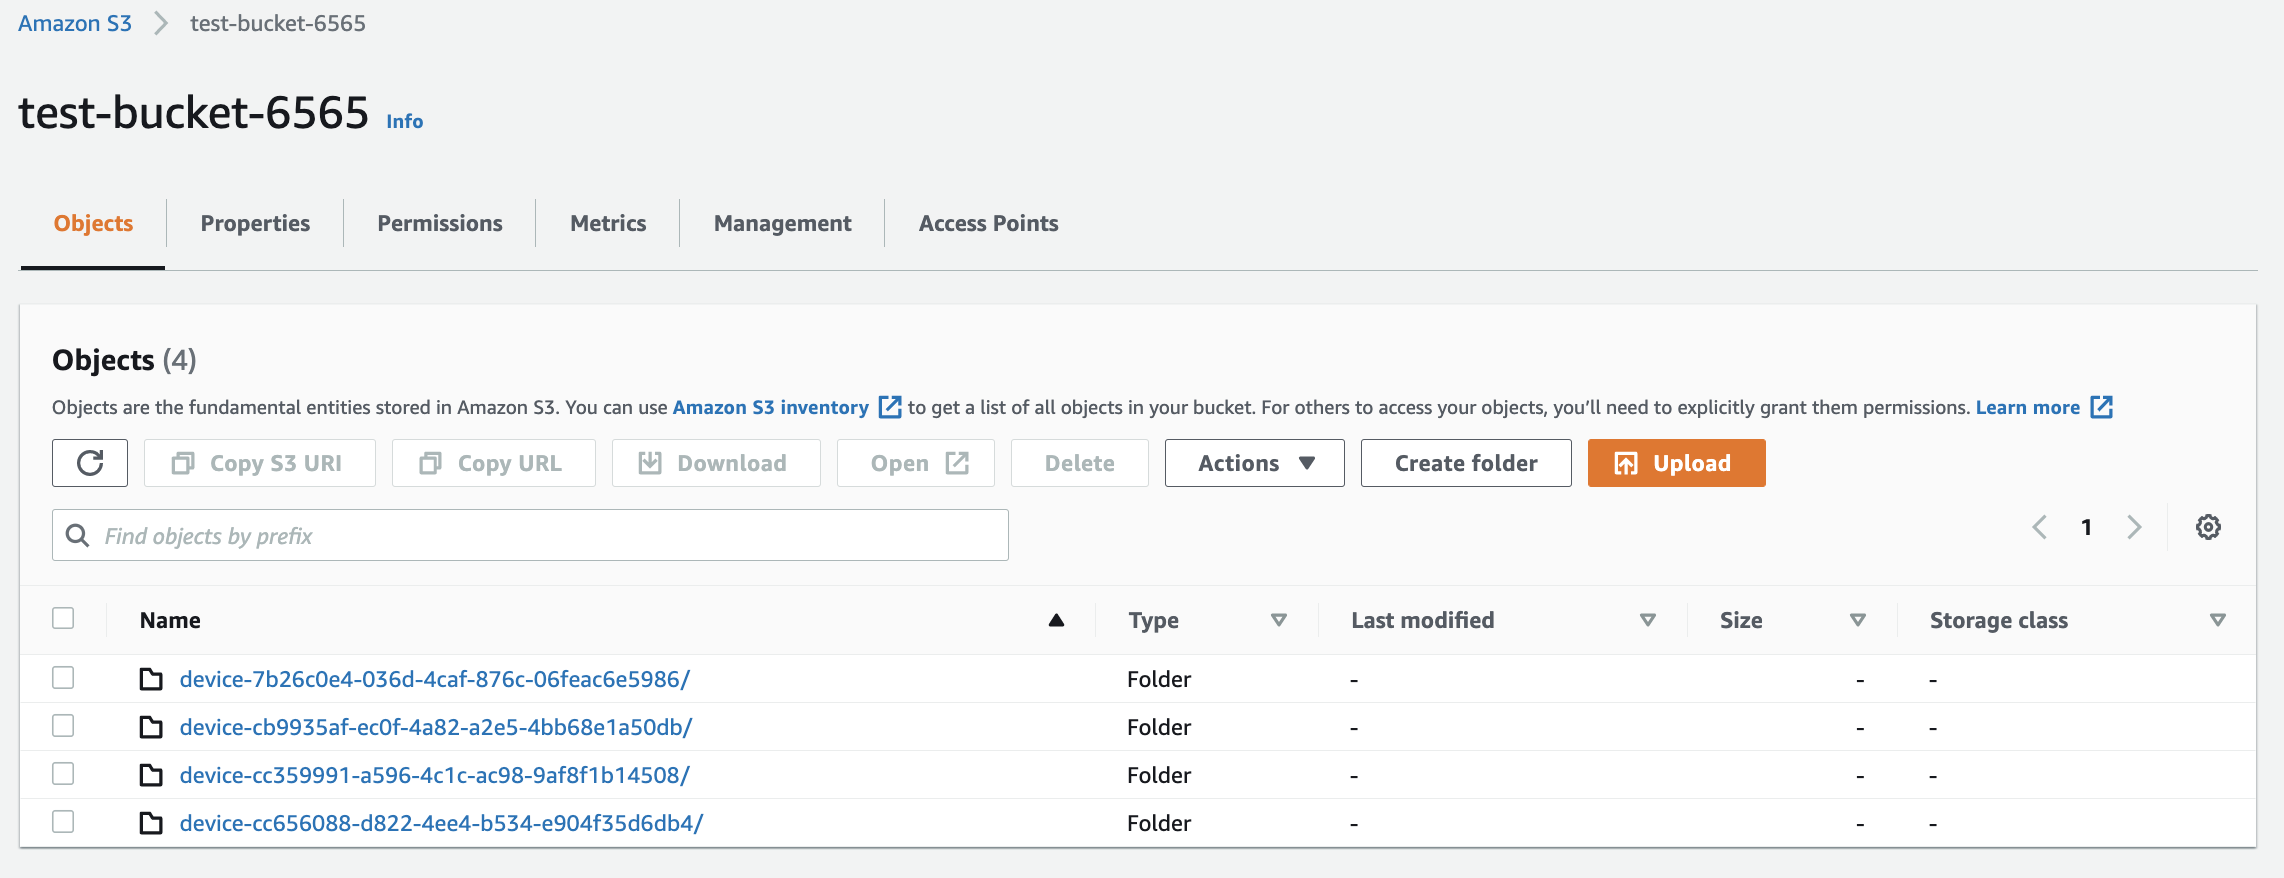Go to previous page arrow
The height and width of the screenshot is (878, 2284).
pos(2040,527)
